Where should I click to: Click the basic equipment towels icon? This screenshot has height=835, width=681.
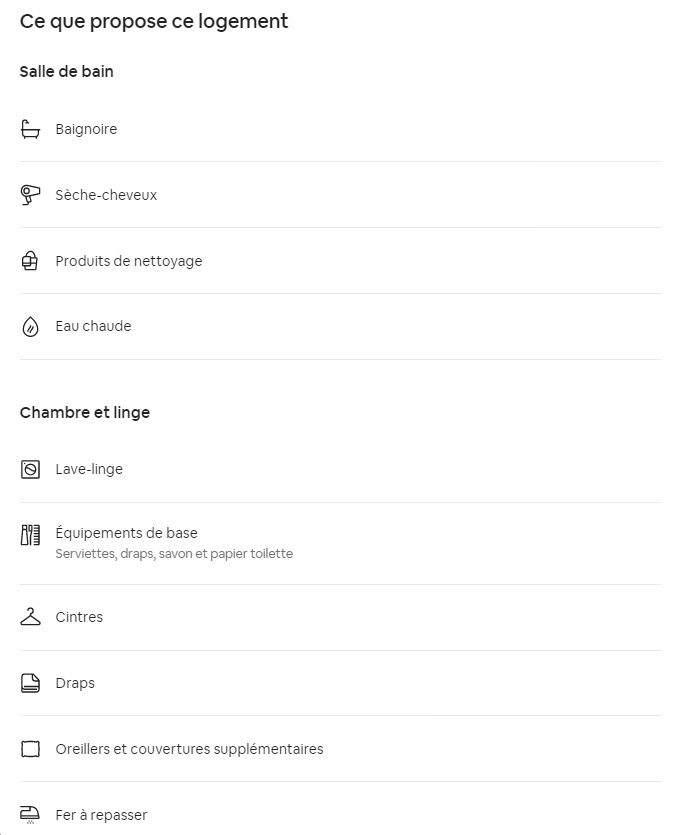point(30,535)
